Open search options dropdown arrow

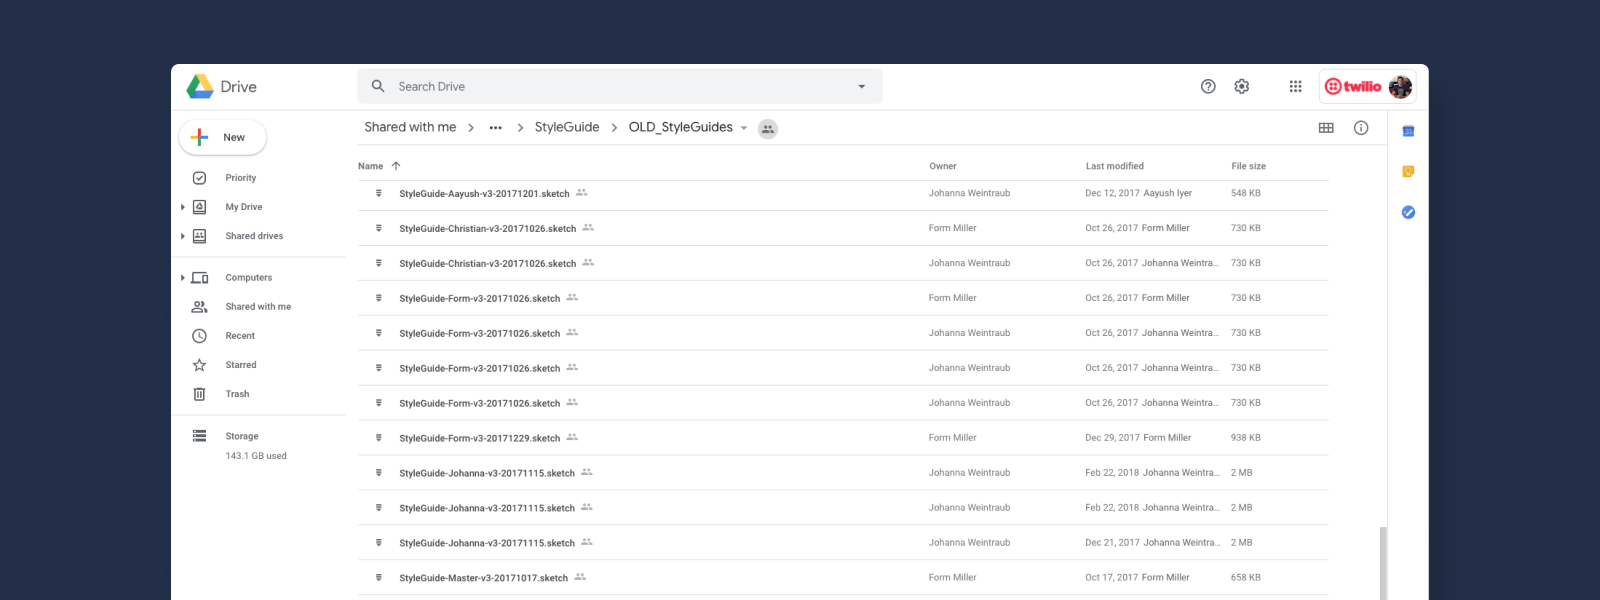[x=861, y=86]
